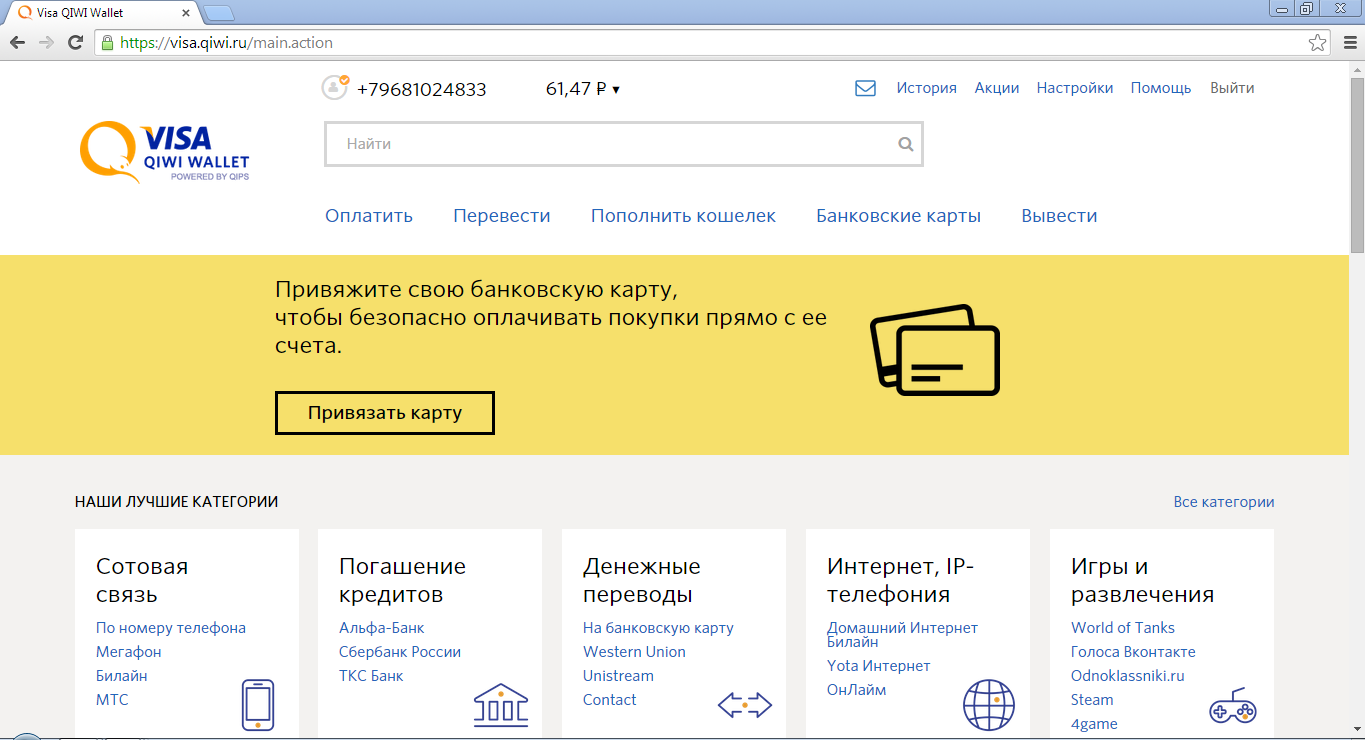Screen dimensions: 1365x740
Task: Open messages via envelope icon
Action: [x=865, y=88]
